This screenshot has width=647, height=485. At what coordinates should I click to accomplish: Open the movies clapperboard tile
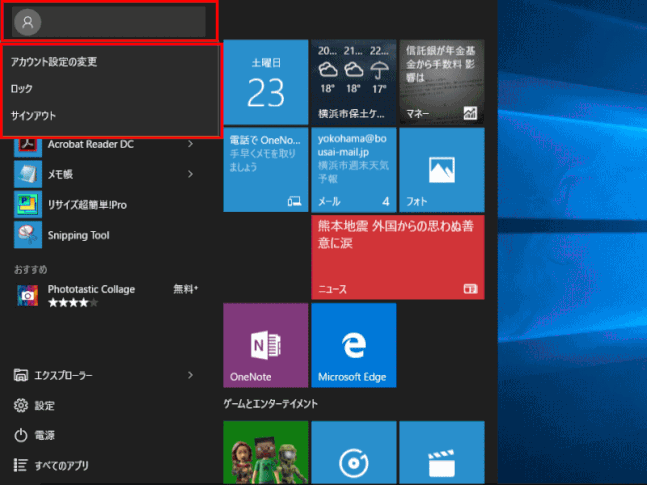442,452
